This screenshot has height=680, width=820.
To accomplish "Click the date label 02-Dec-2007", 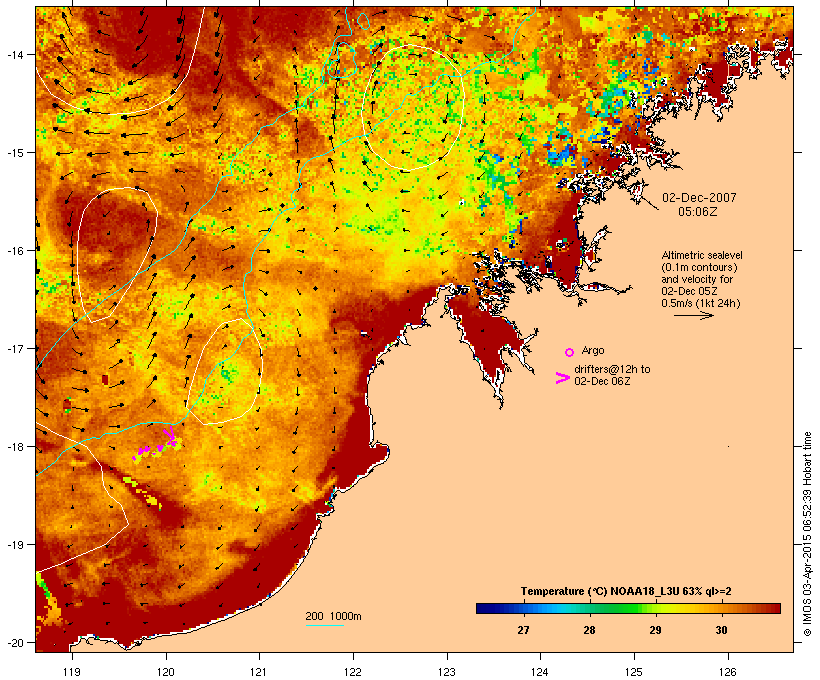I will click(x=699, y=198).
